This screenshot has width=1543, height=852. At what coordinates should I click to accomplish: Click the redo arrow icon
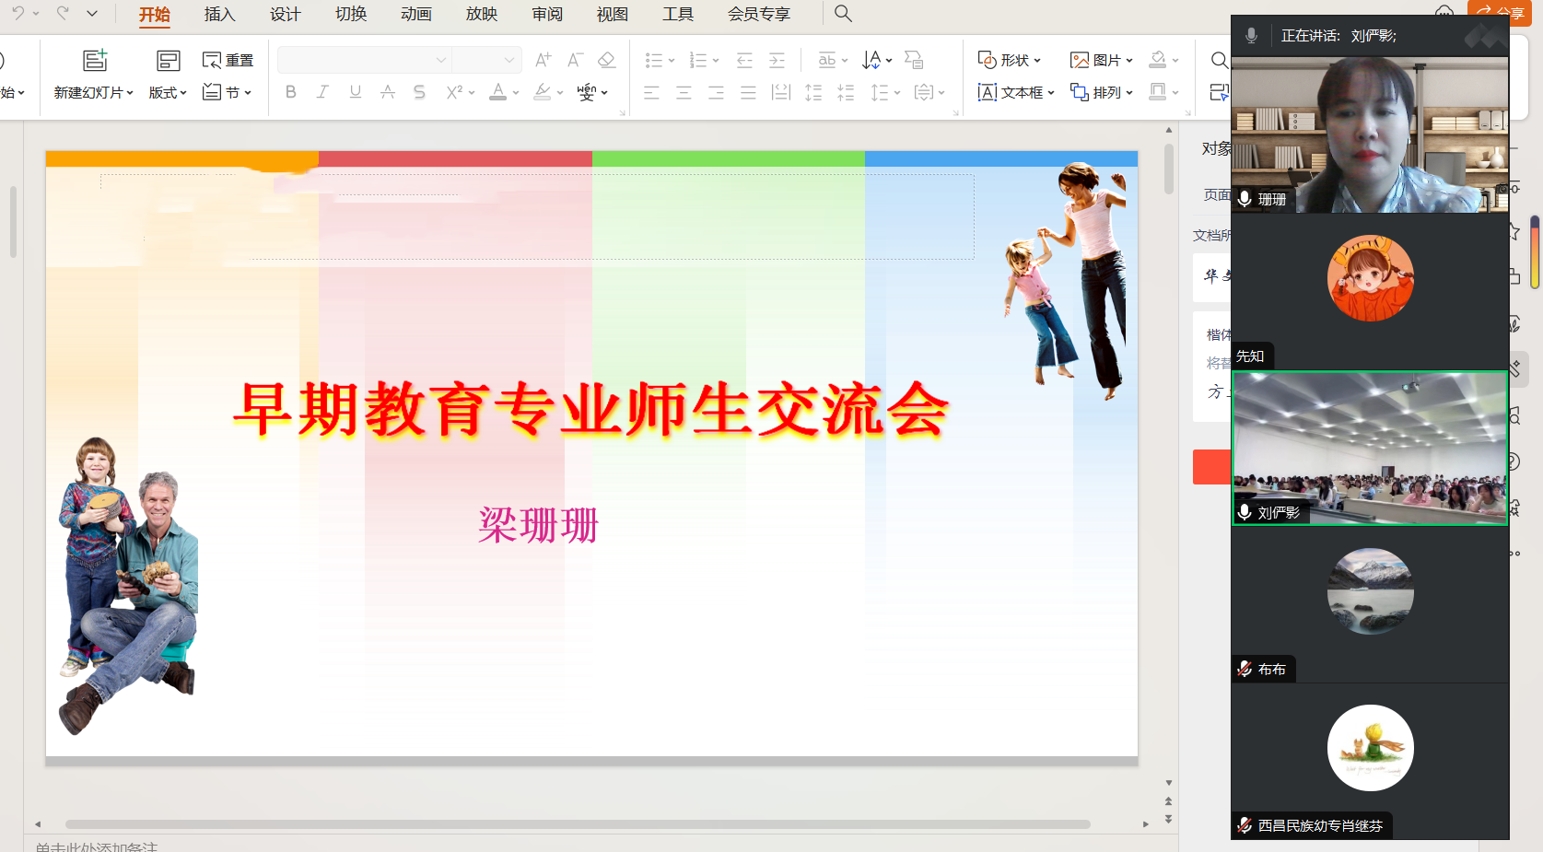point(62,14)
